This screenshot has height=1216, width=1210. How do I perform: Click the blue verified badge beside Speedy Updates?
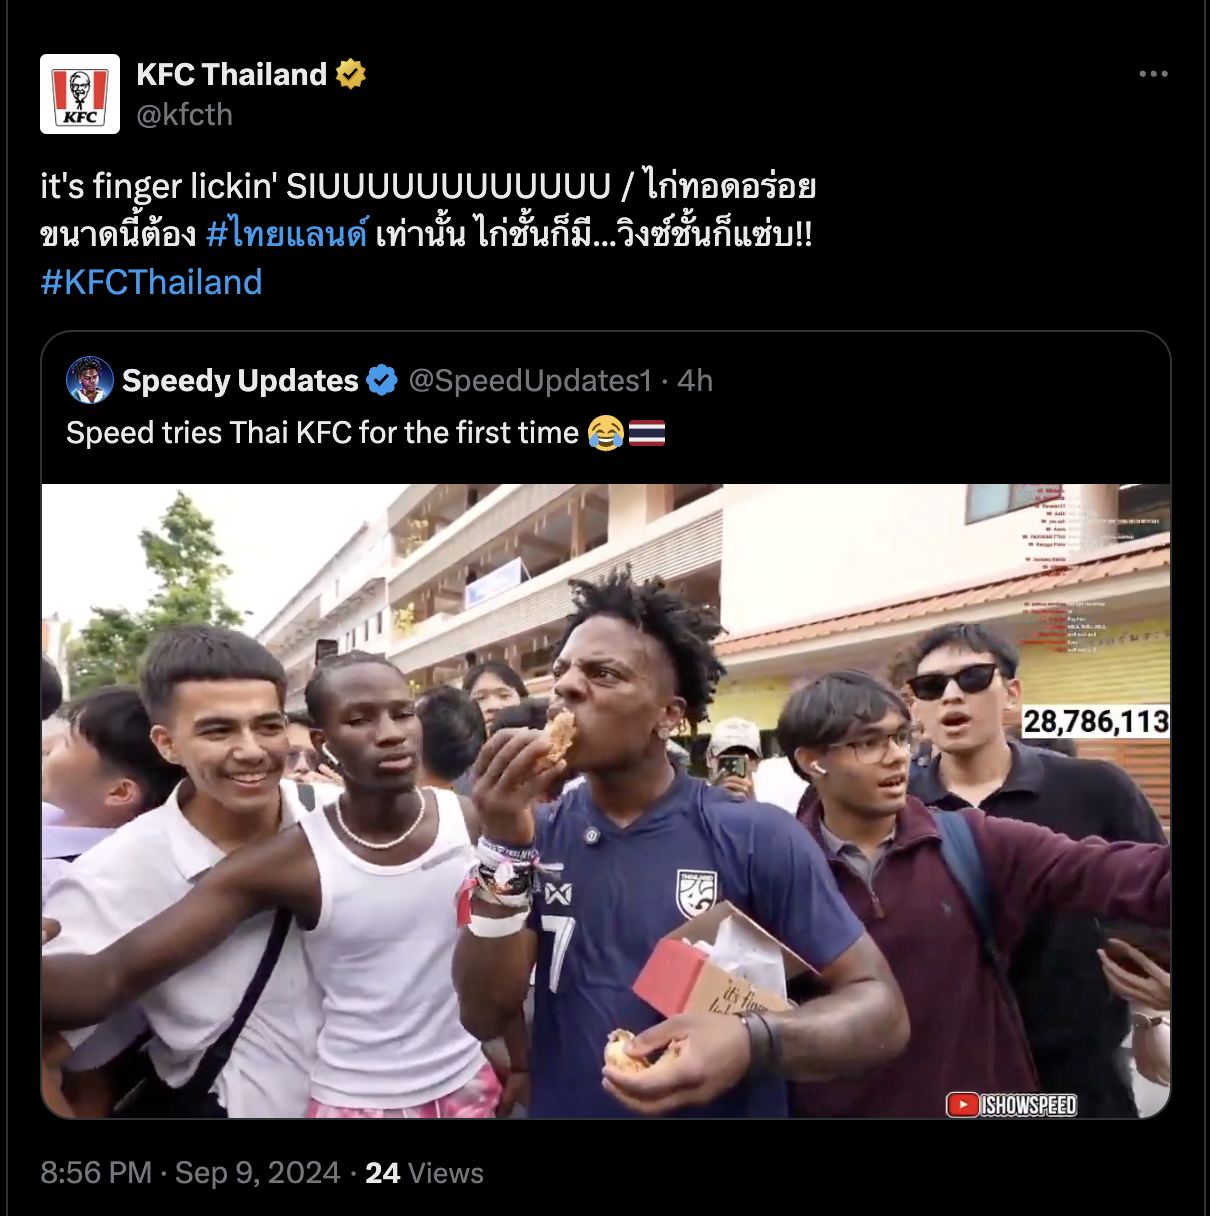(381, 381)
